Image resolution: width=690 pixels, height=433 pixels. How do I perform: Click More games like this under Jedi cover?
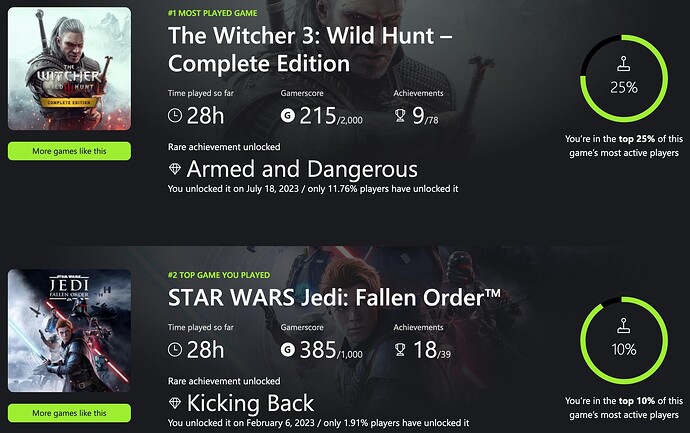point(69,413)
